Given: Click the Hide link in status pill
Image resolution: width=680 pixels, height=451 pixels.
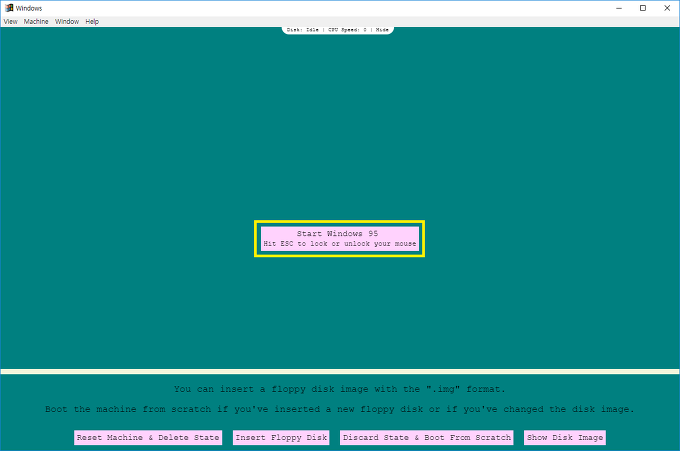Looking at the screenshot, I should click(x=382, y=29).
